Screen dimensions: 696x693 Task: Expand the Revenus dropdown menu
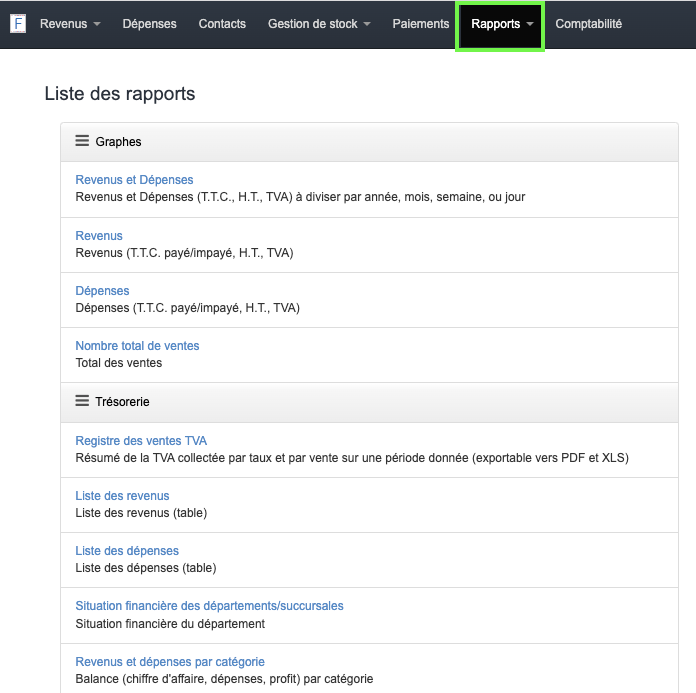pyautogui.click(x=70, y=24)
